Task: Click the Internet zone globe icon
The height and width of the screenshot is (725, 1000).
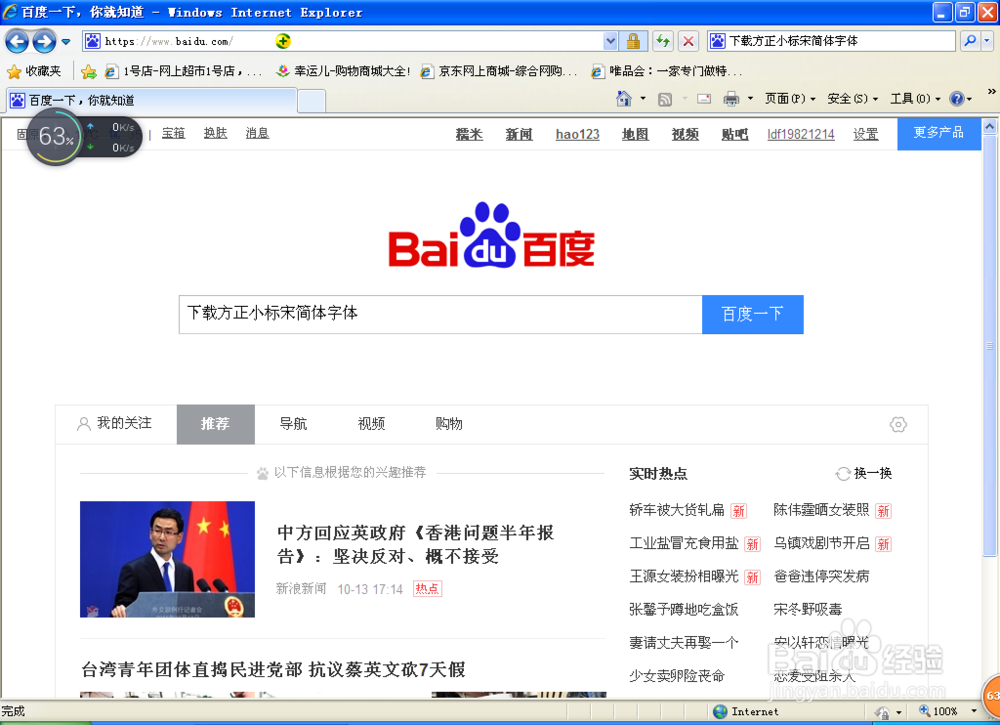Action: coord(720,712)
